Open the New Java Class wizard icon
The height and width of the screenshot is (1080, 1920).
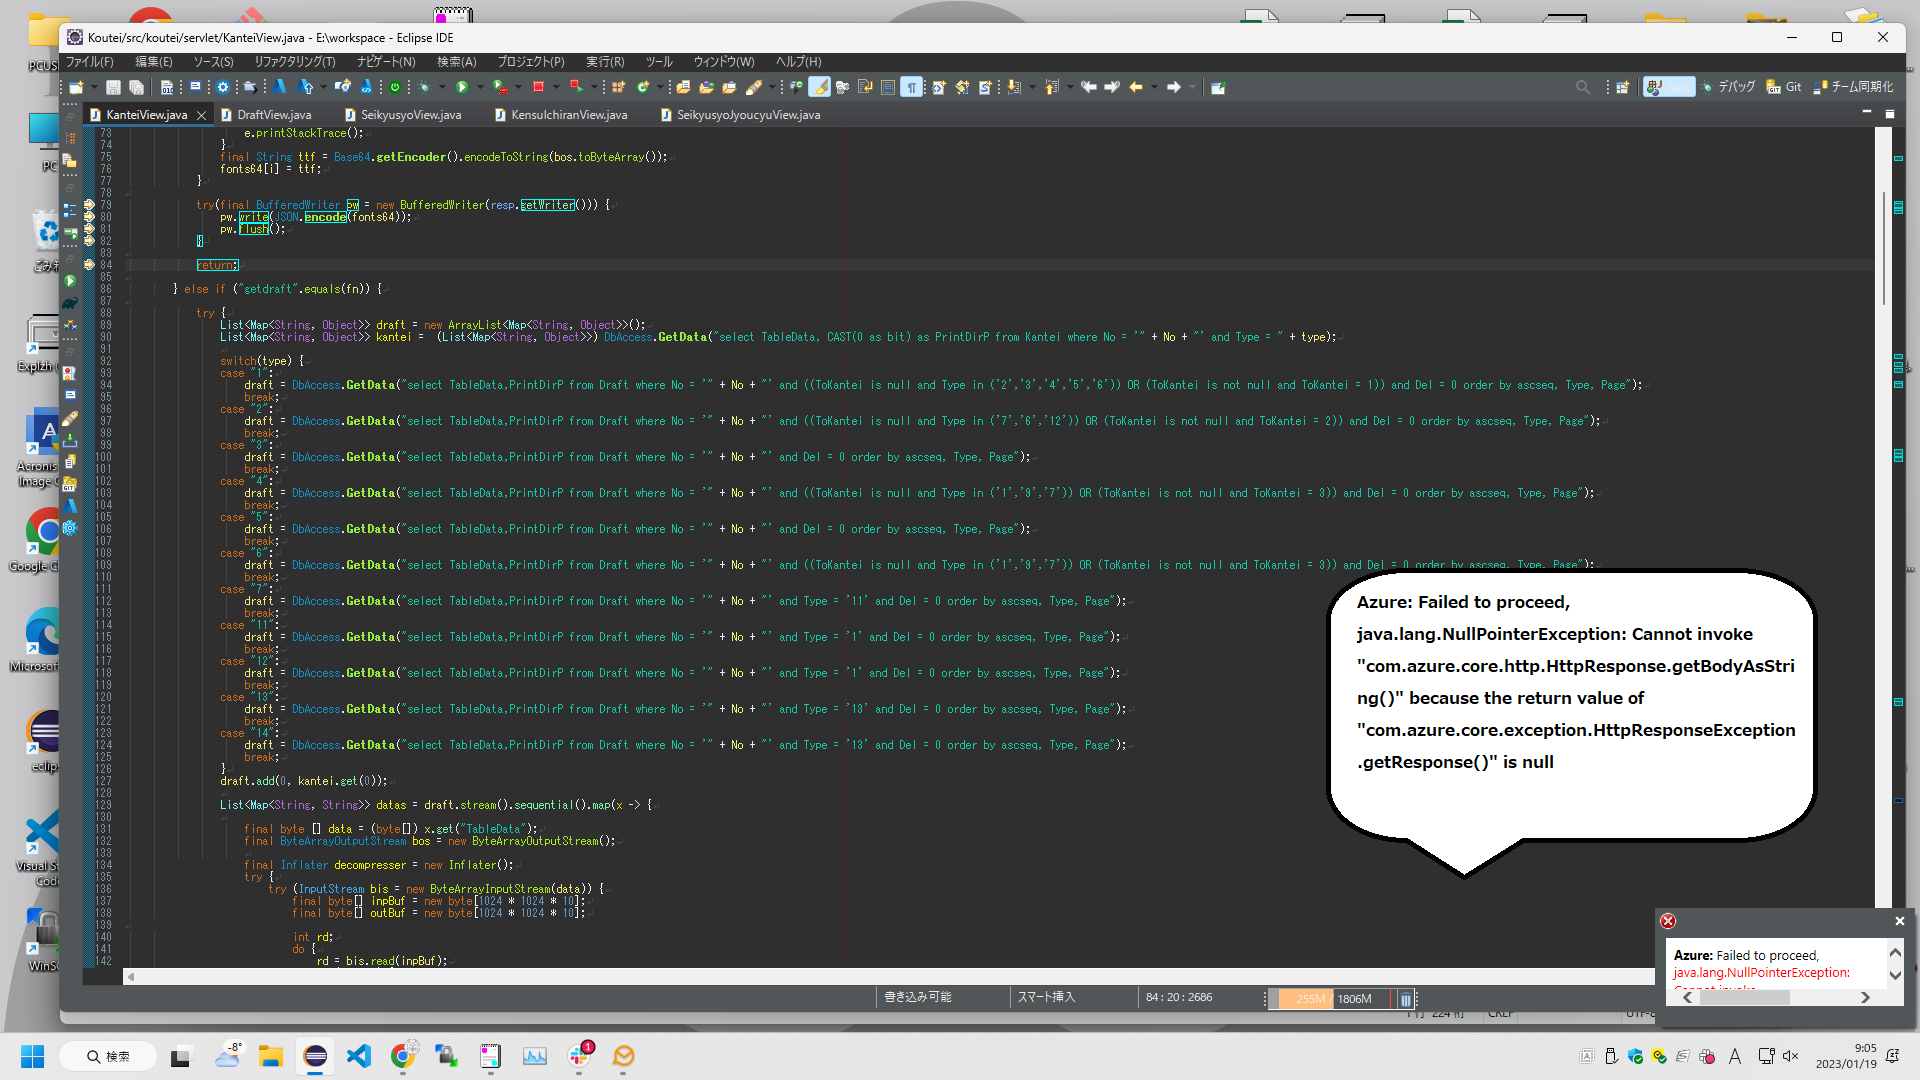pos(644,88)
